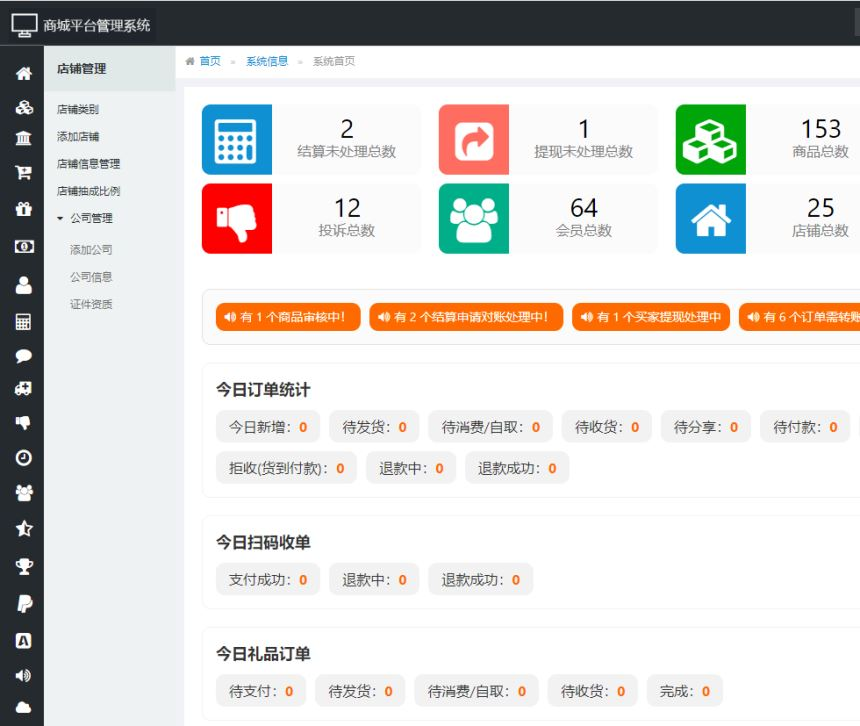Click 结算未处理总数 count 2
Image resolution: width=860 pixels, height=726 pixels.
(347, 129)
